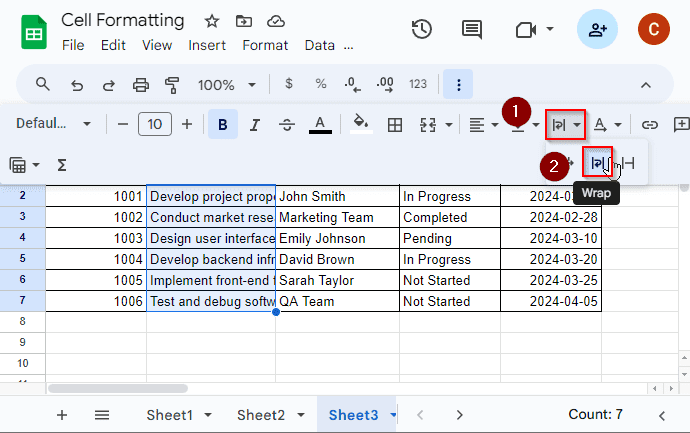Click the functions sigma icon
Image resolution: width=690 pixels, height=433 pixels.
click(x=62, y=164)
